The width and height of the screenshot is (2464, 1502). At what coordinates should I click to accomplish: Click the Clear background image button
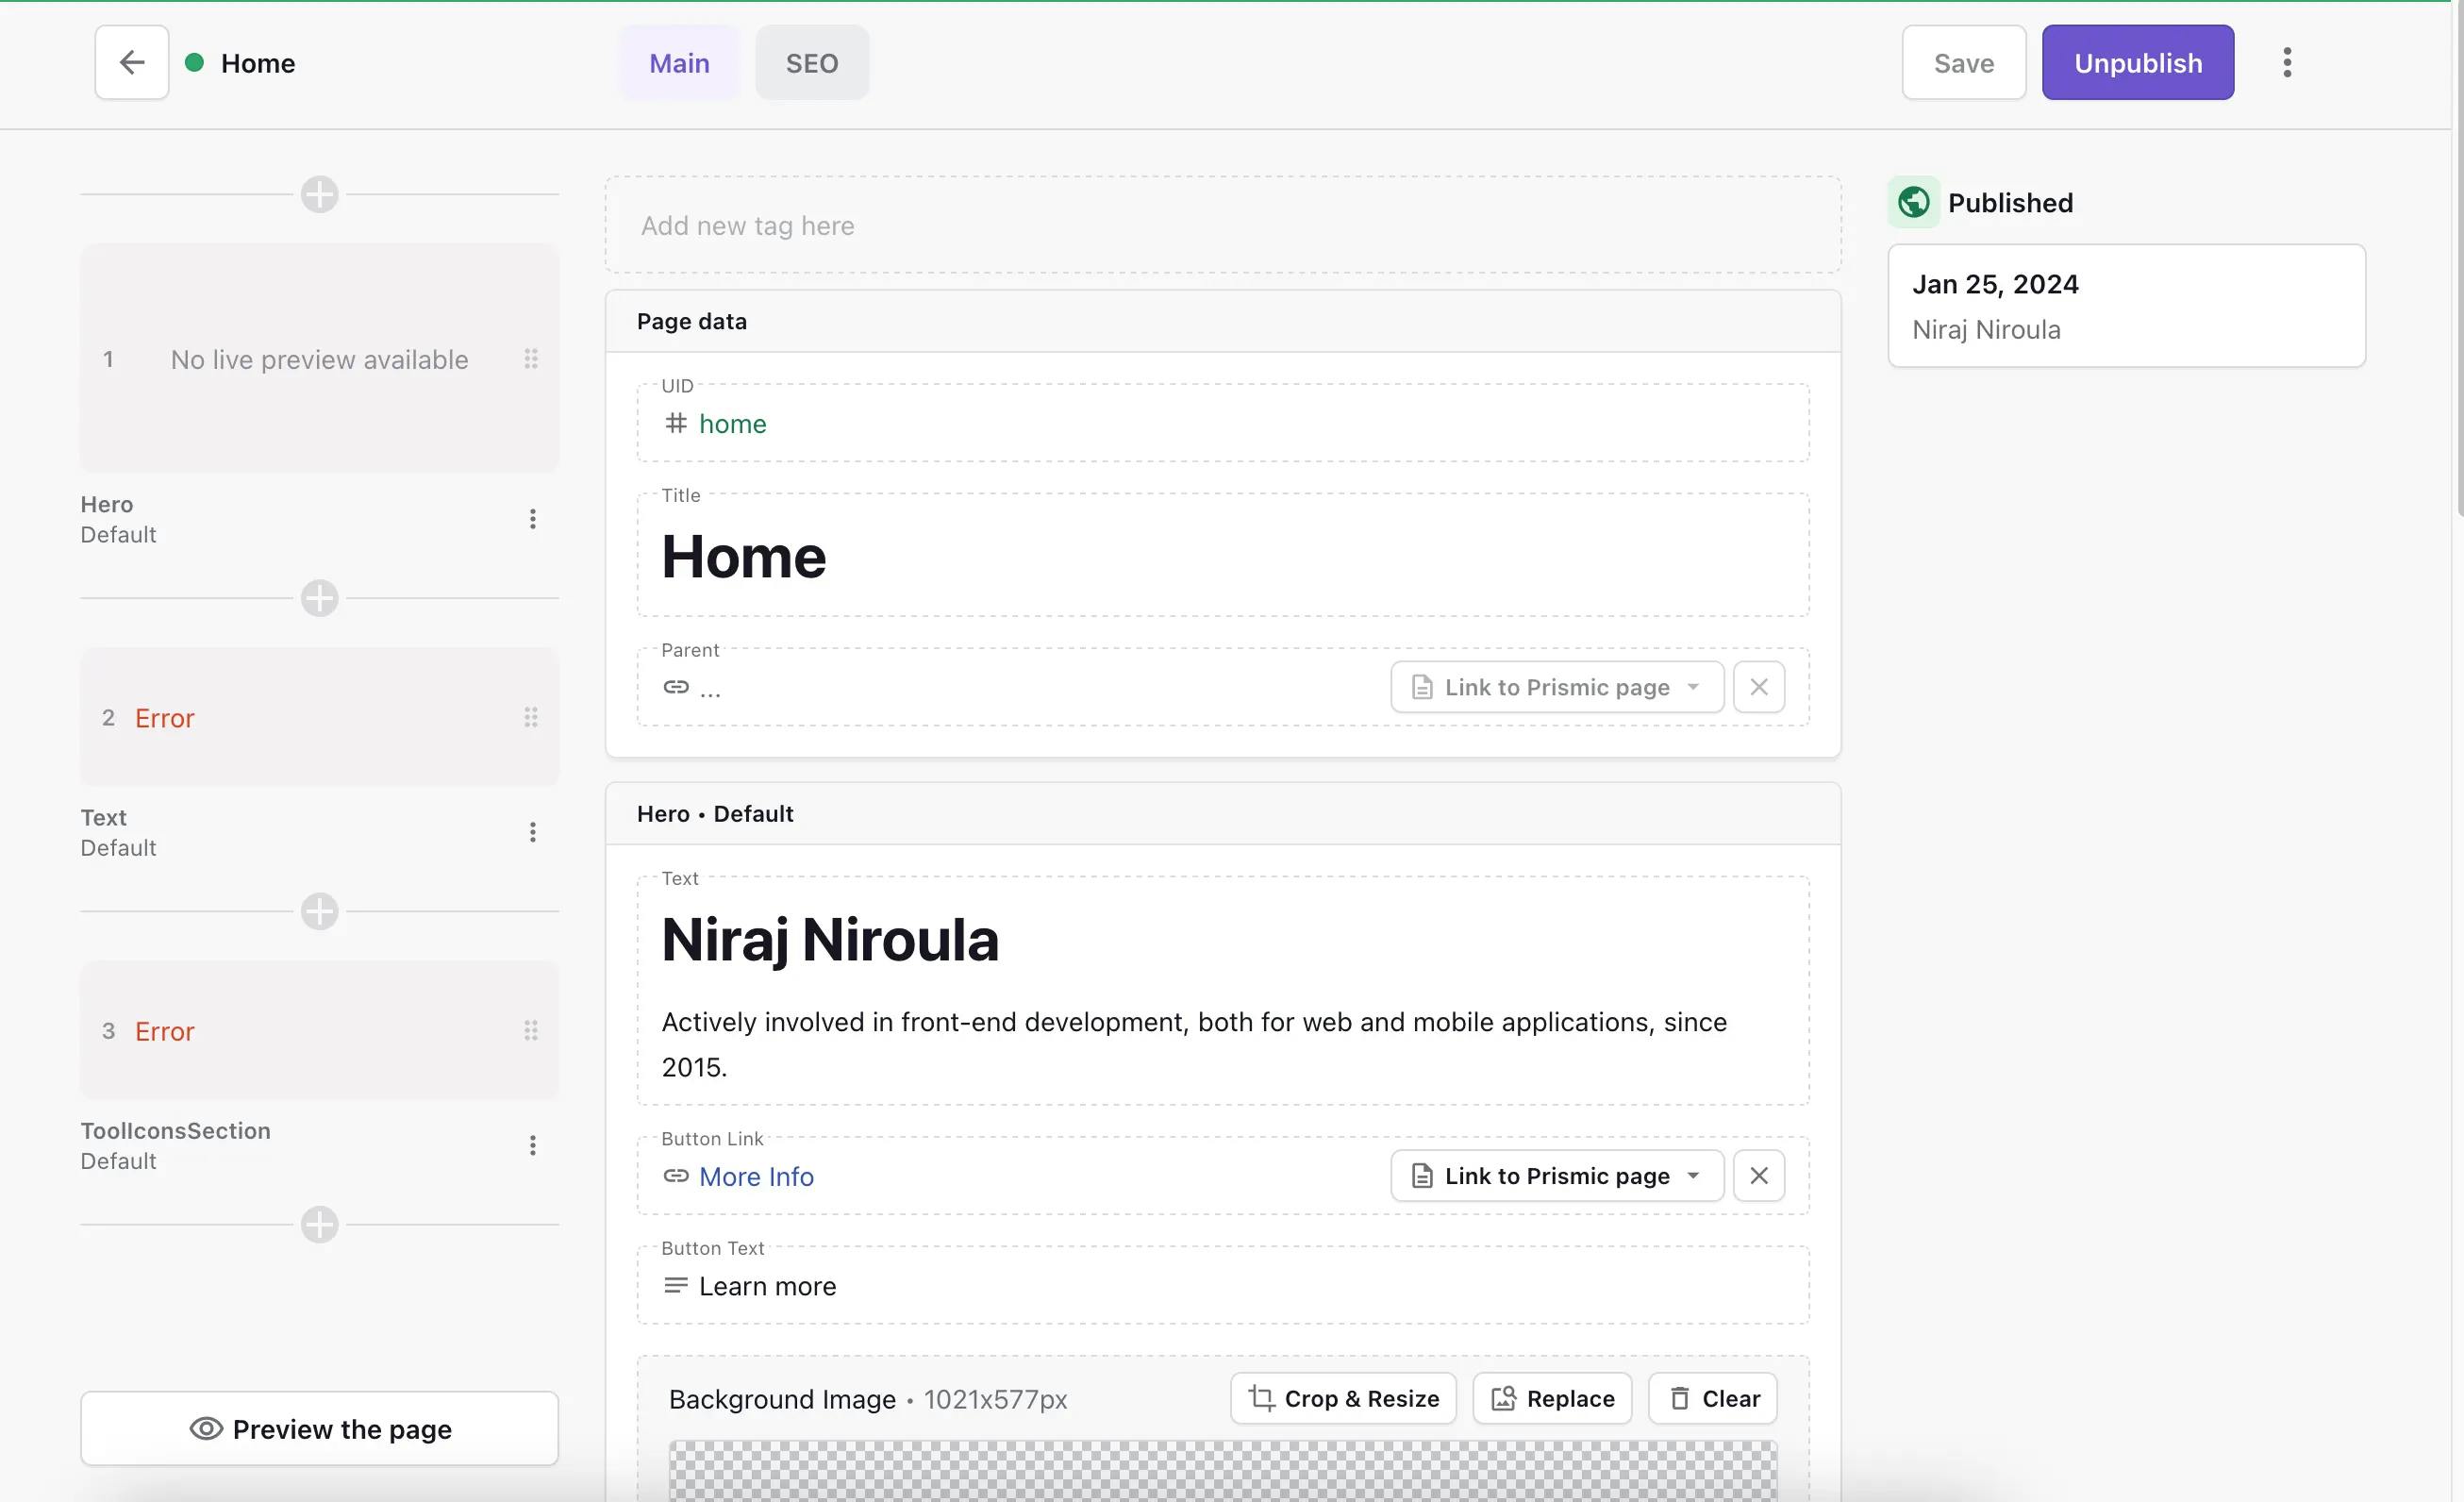pos(1712,1398)
